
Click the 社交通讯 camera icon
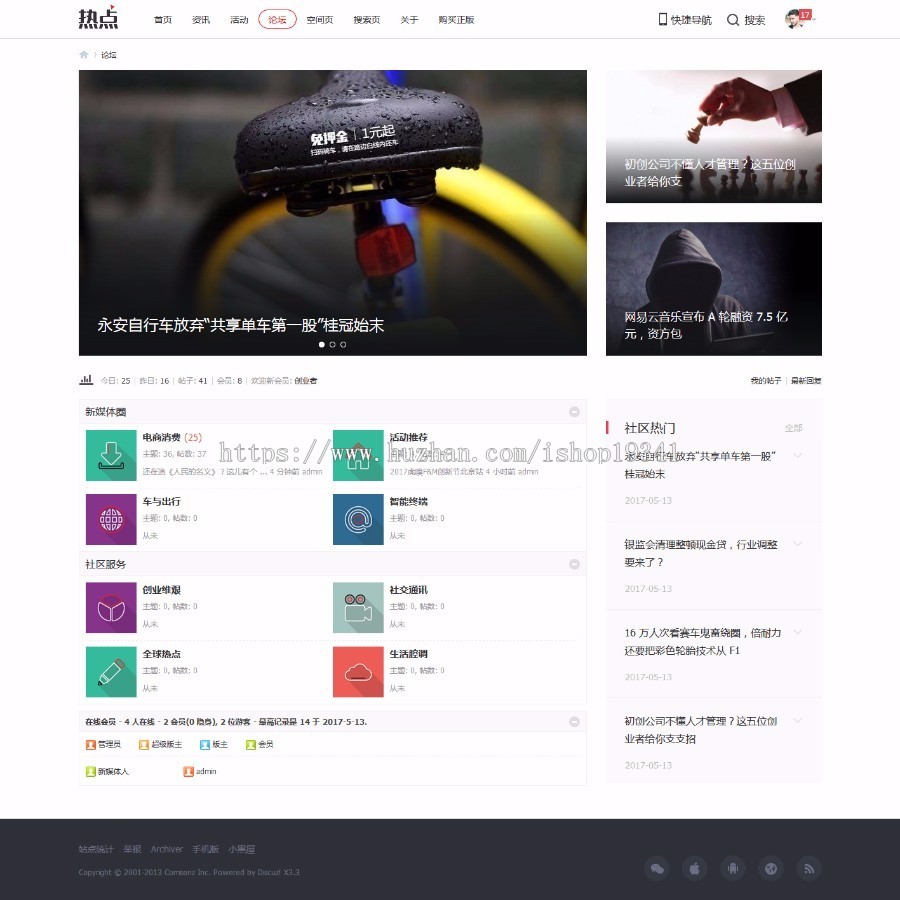pyautogui.click(x=359, y=606)
